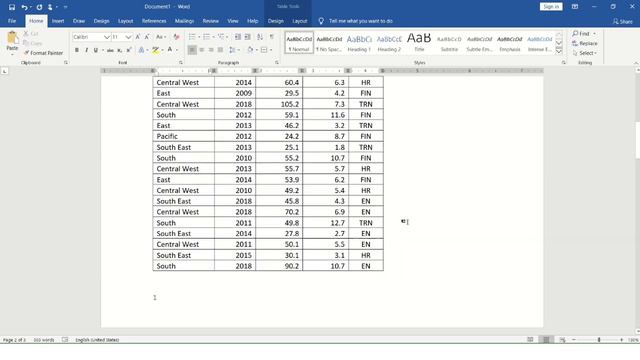This screenshot has width=640, height=360.
Task: Click the vertical scrollbar thumb
Action: tap(637, 140)
